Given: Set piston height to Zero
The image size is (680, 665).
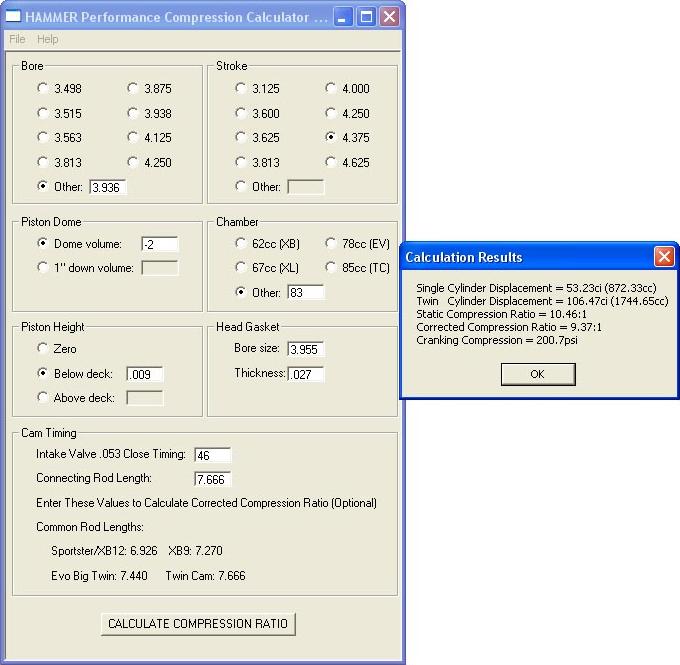Looking at the screenshot, I should tap(42, 349).
